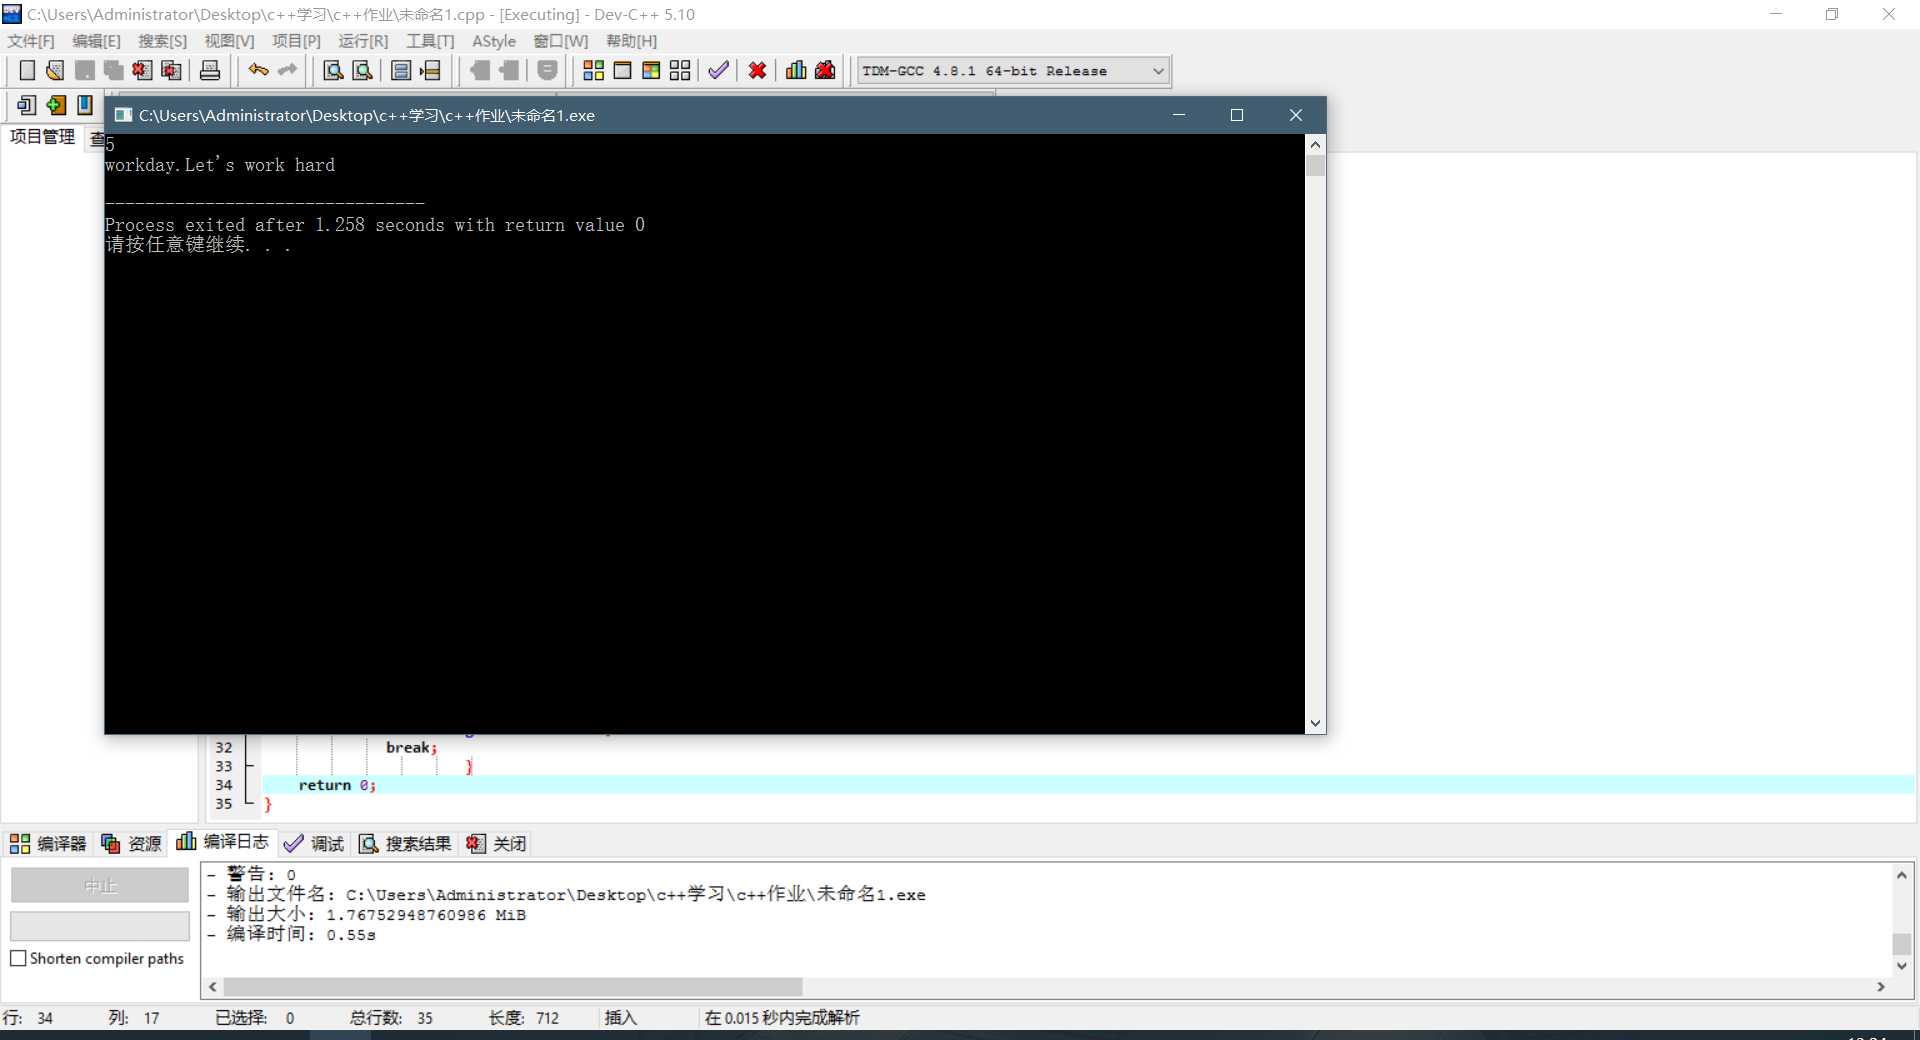
Task: Click the red X Stop execution icon
Action: click(758, 70)
